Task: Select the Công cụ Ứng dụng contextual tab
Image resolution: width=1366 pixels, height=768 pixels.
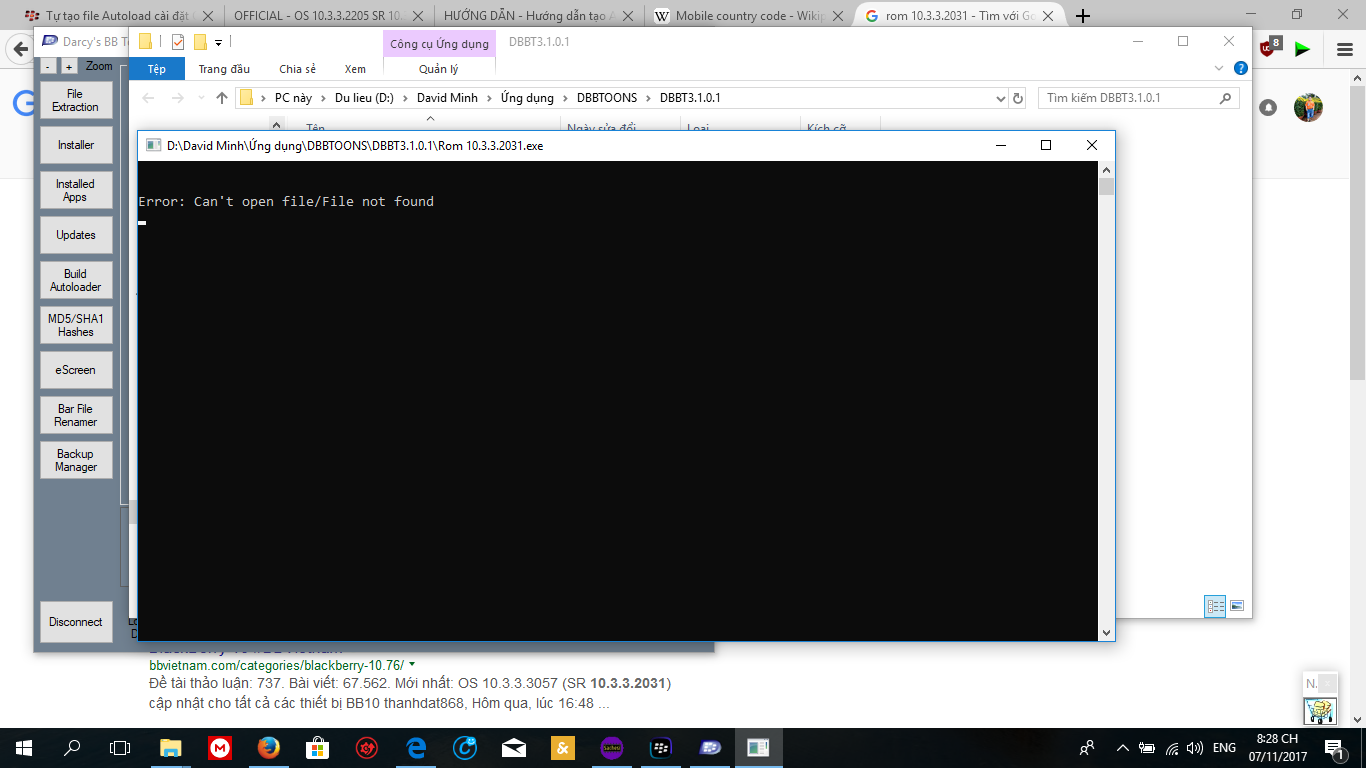Action: click(x=439, y=44)
